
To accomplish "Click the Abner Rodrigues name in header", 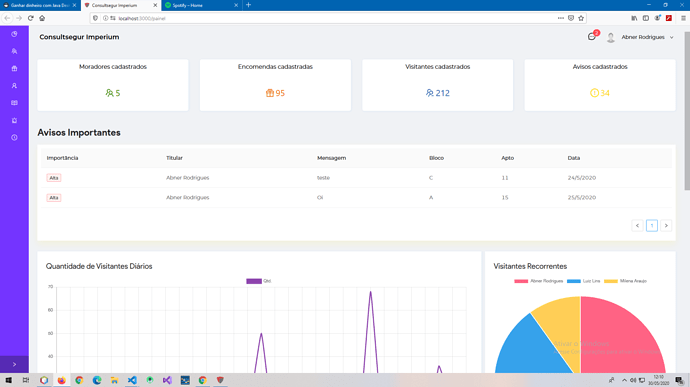I will [x=642, y=37].
